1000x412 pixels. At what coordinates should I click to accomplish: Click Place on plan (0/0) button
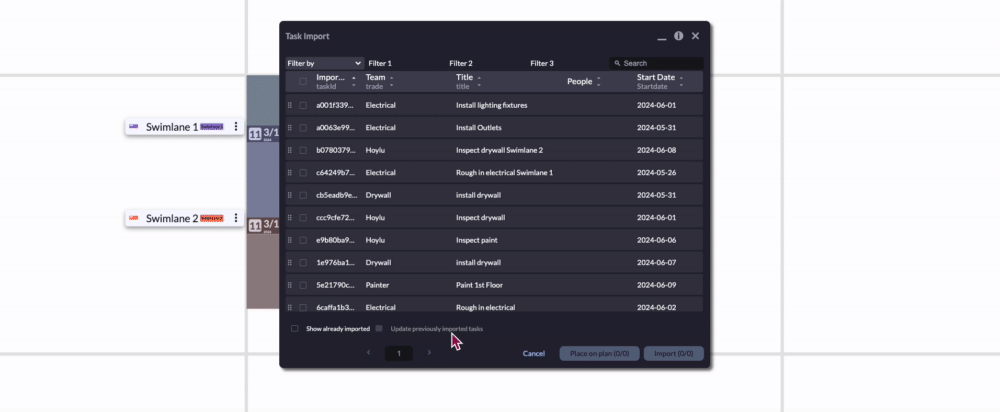click(x=599, y=353)
